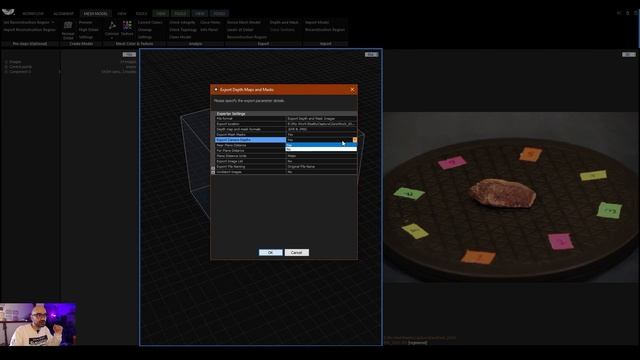Select the Export Camera Depths row label
Screen dimensions: 640x360
pyautogui.click(x=250, y=140)
